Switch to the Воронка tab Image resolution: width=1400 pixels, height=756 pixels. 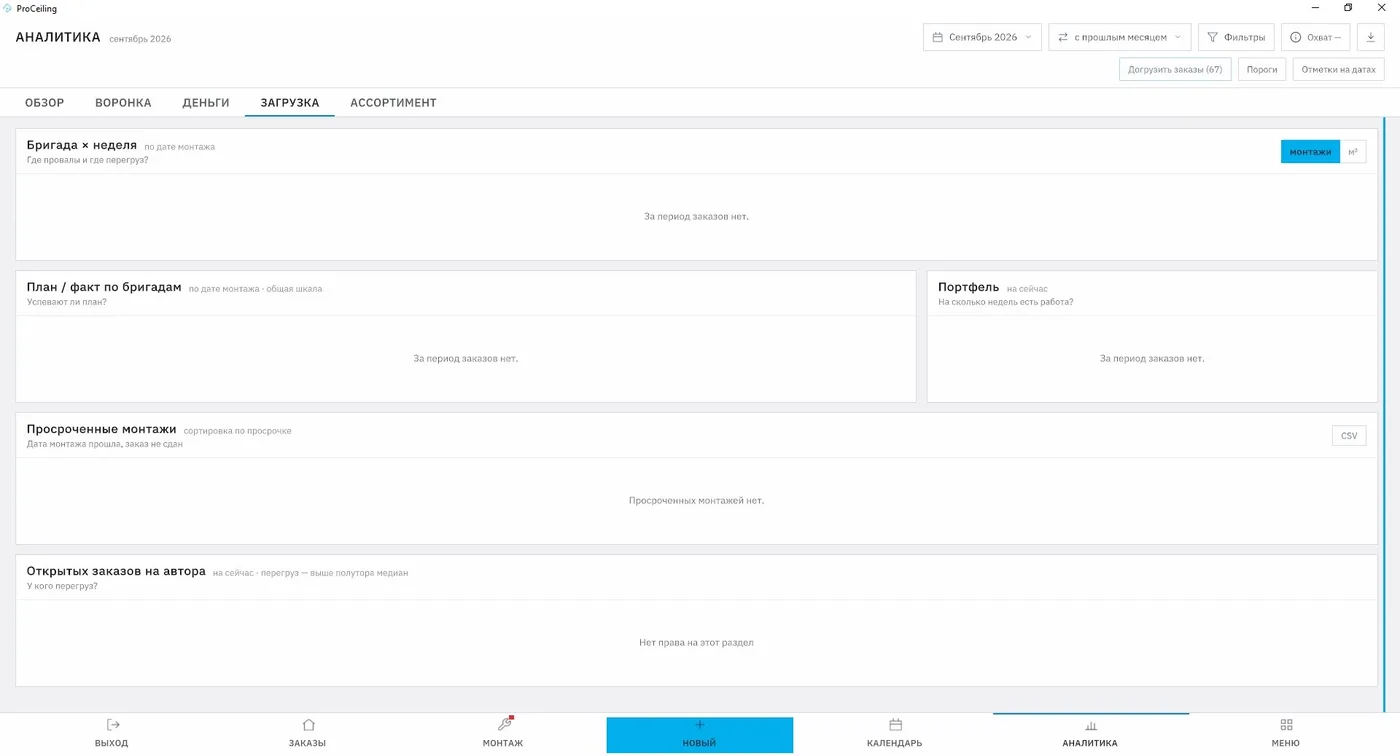coord(123,103)
